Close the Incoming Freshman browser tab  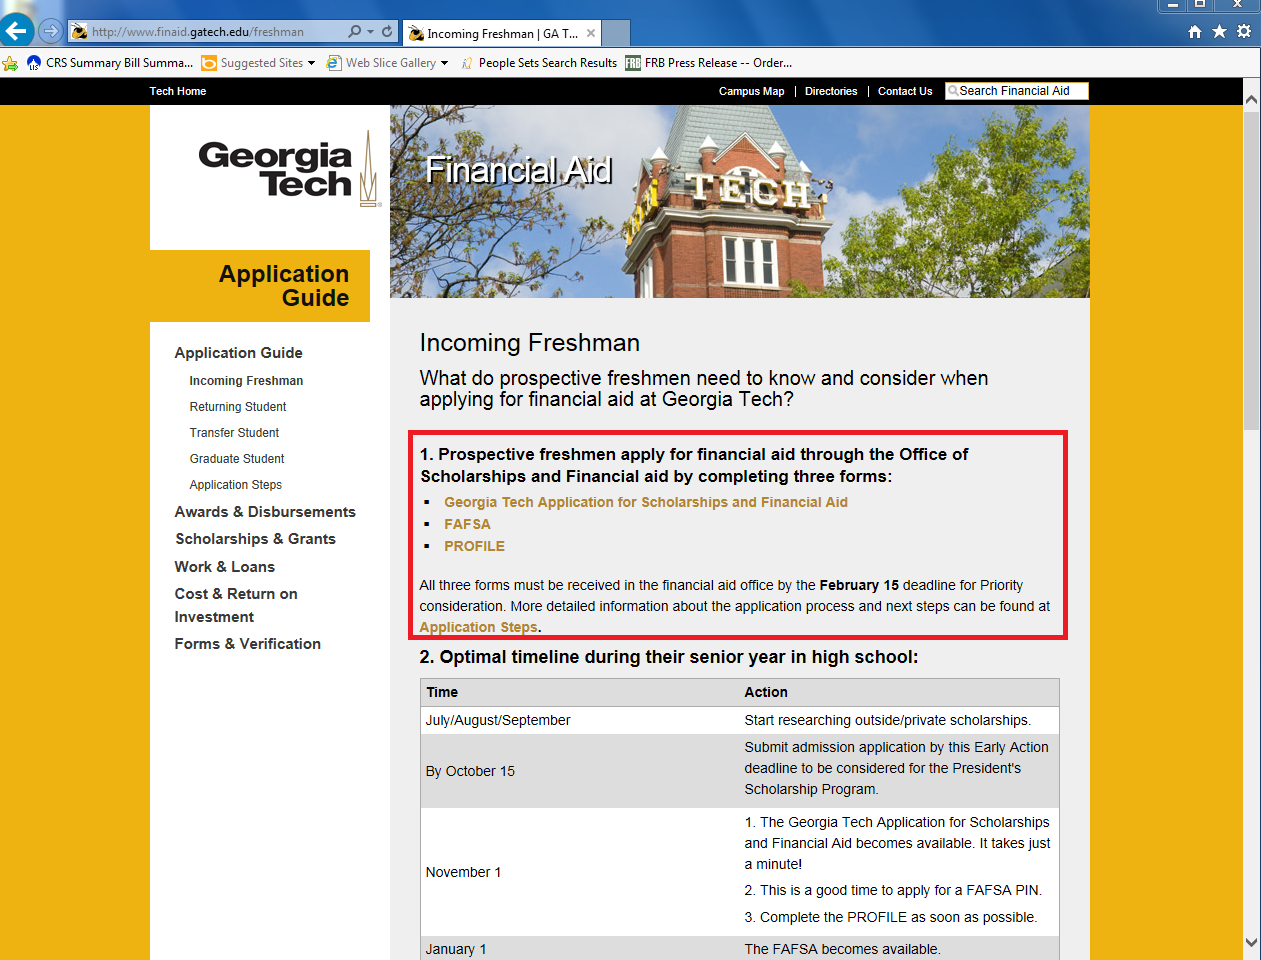tap(591, 33)
